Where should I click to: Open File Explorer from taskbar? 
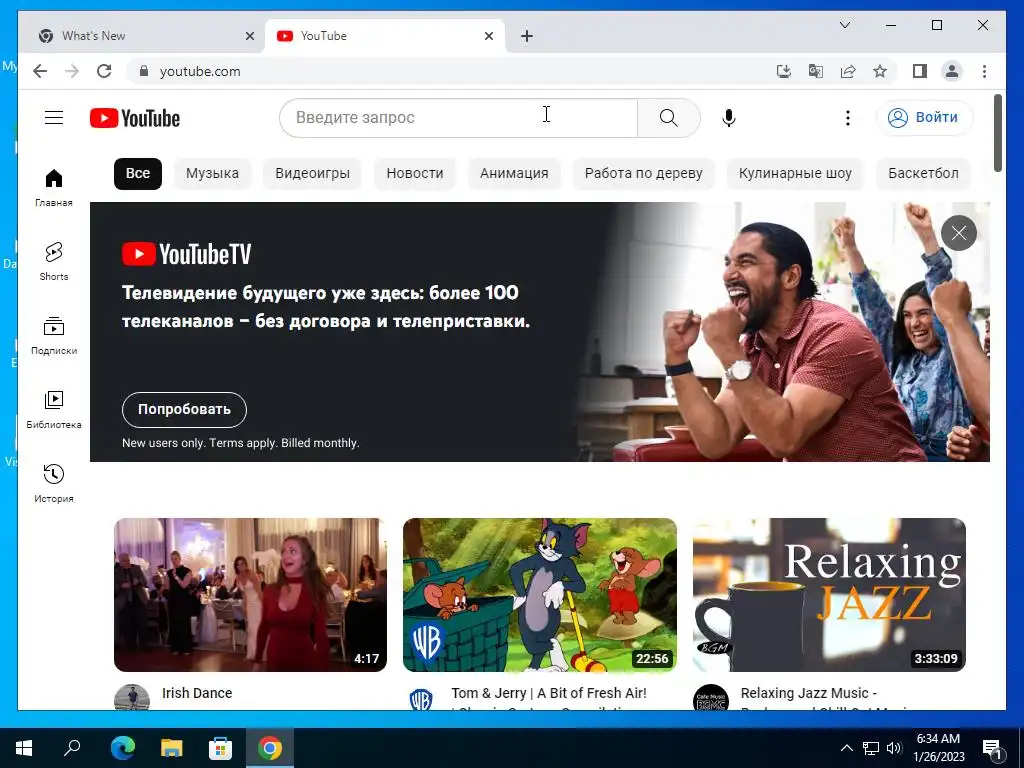(172, 748)
